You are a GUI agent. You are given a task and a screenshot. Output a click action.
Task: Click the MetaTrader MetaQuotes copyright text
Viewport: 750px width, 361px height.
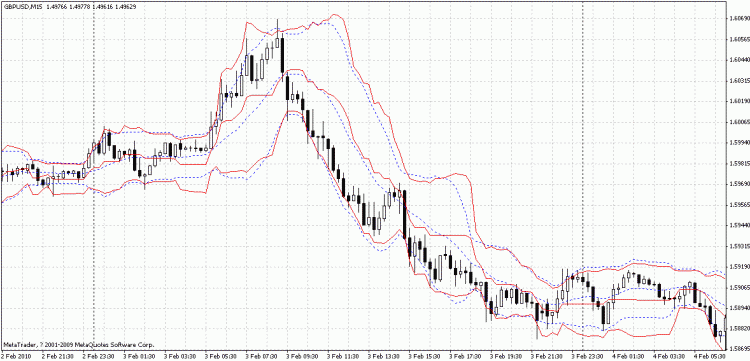[78, 344]
